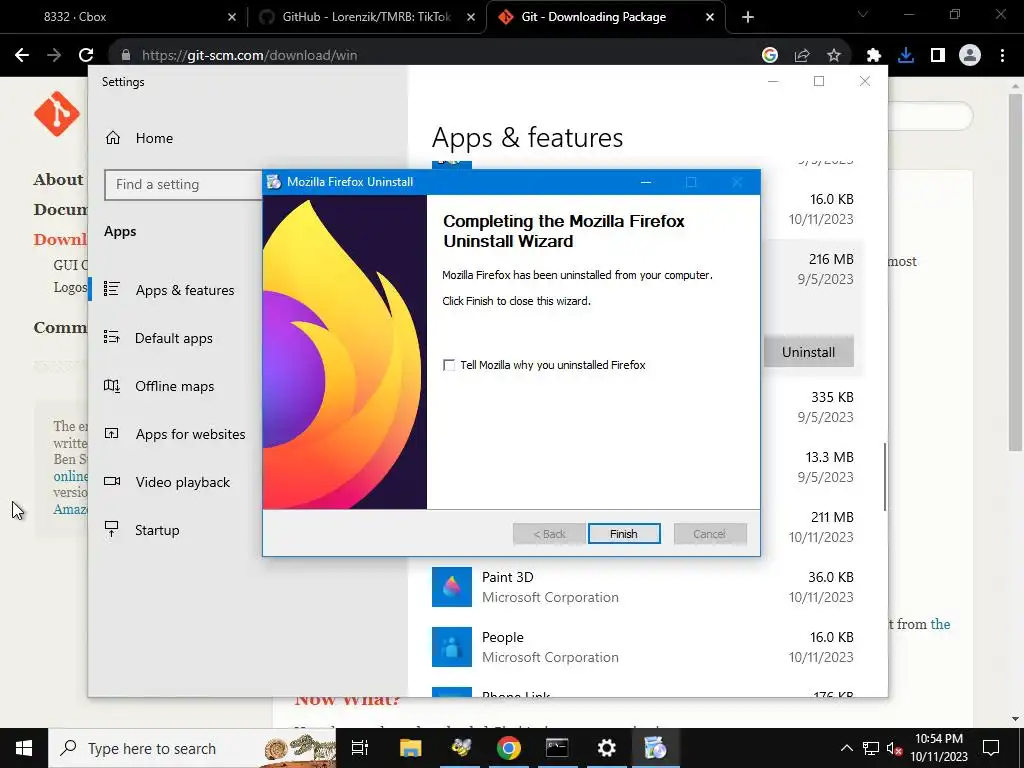Open Startup settings page
Screen dimensions: 1024x768
click(157, 530)
